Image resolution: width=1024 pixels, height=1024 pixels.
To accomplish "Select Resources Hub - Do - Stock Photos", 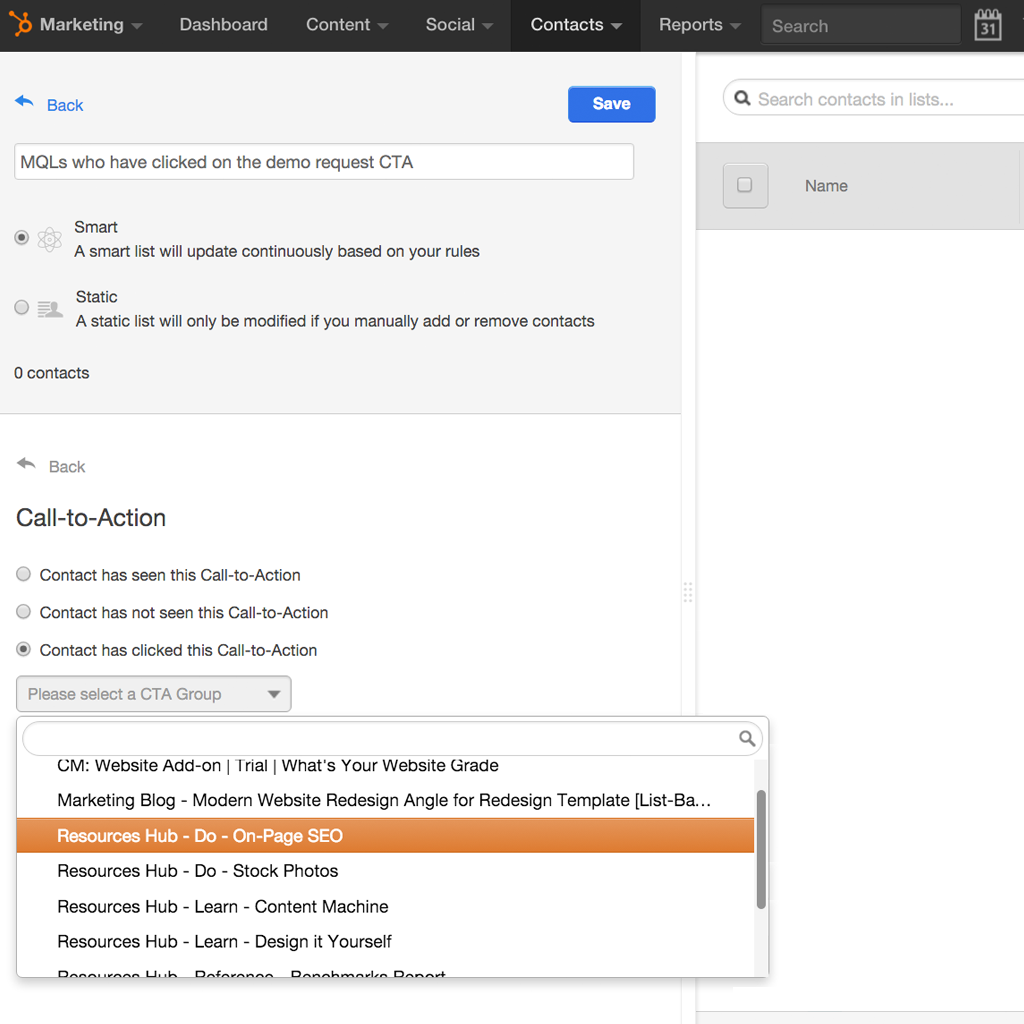I will [197, 871].
